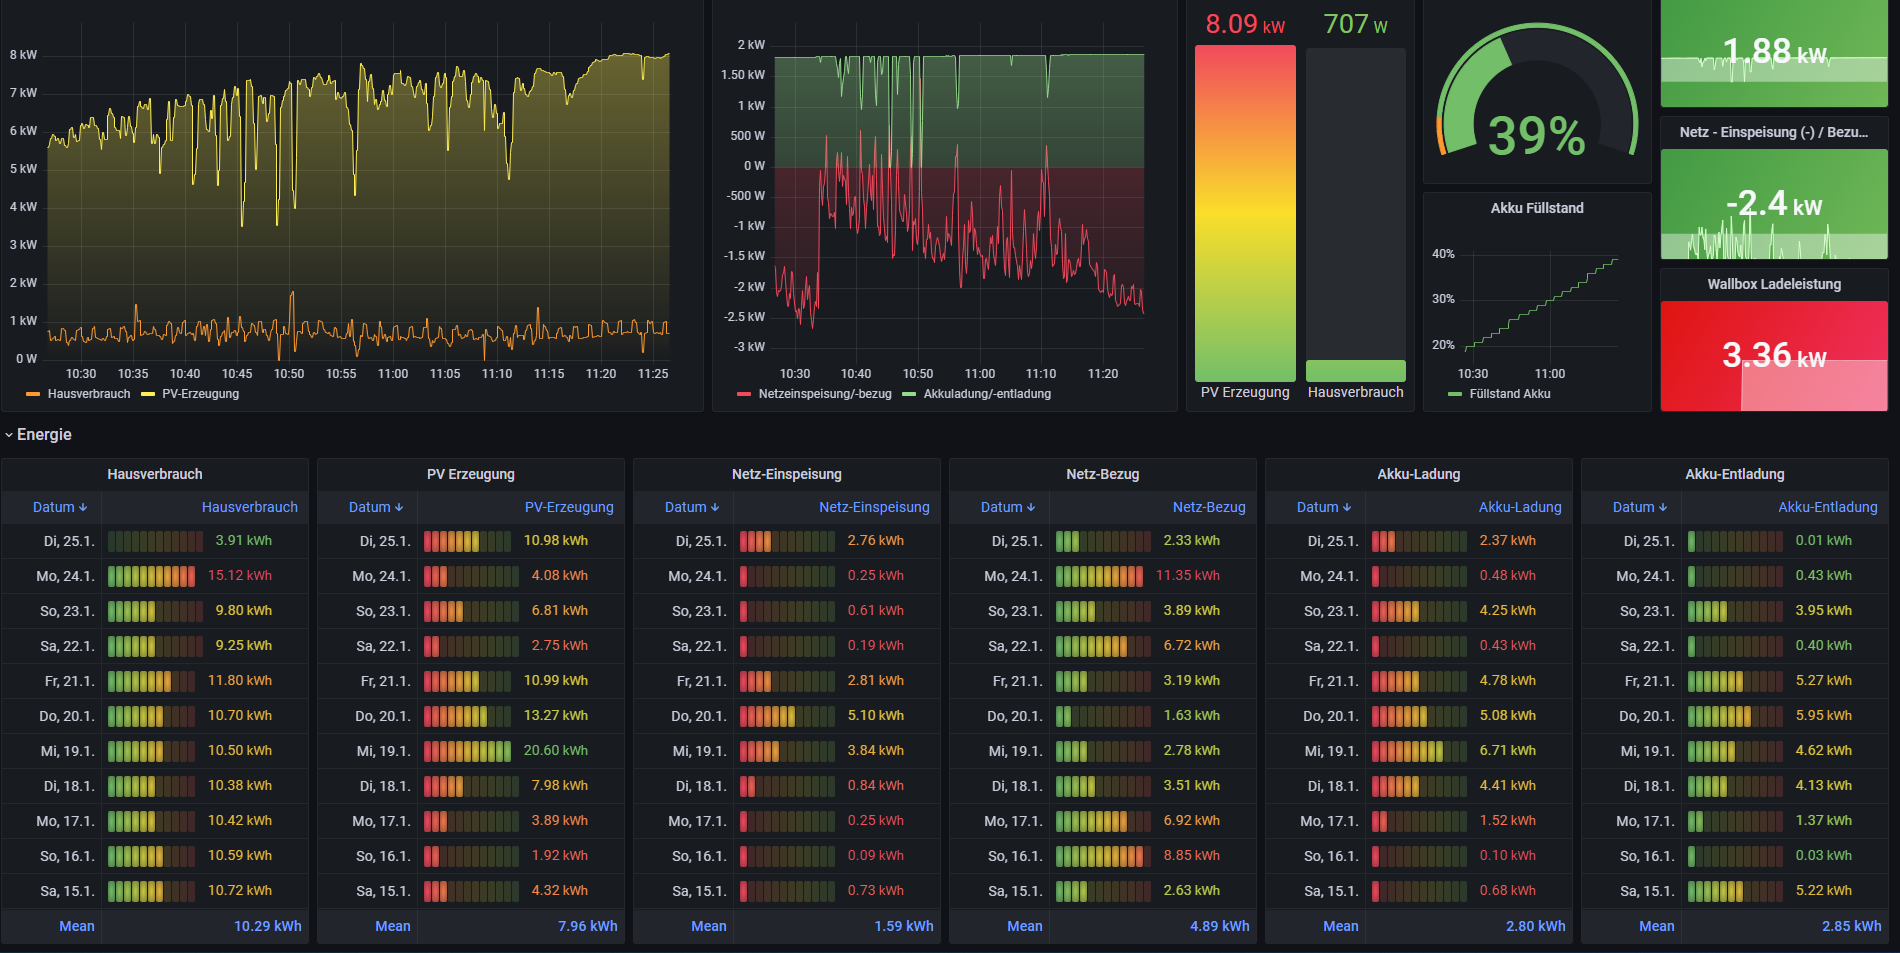
Task: Click the Hausverbrauch column header
Action: coord(249,507)
